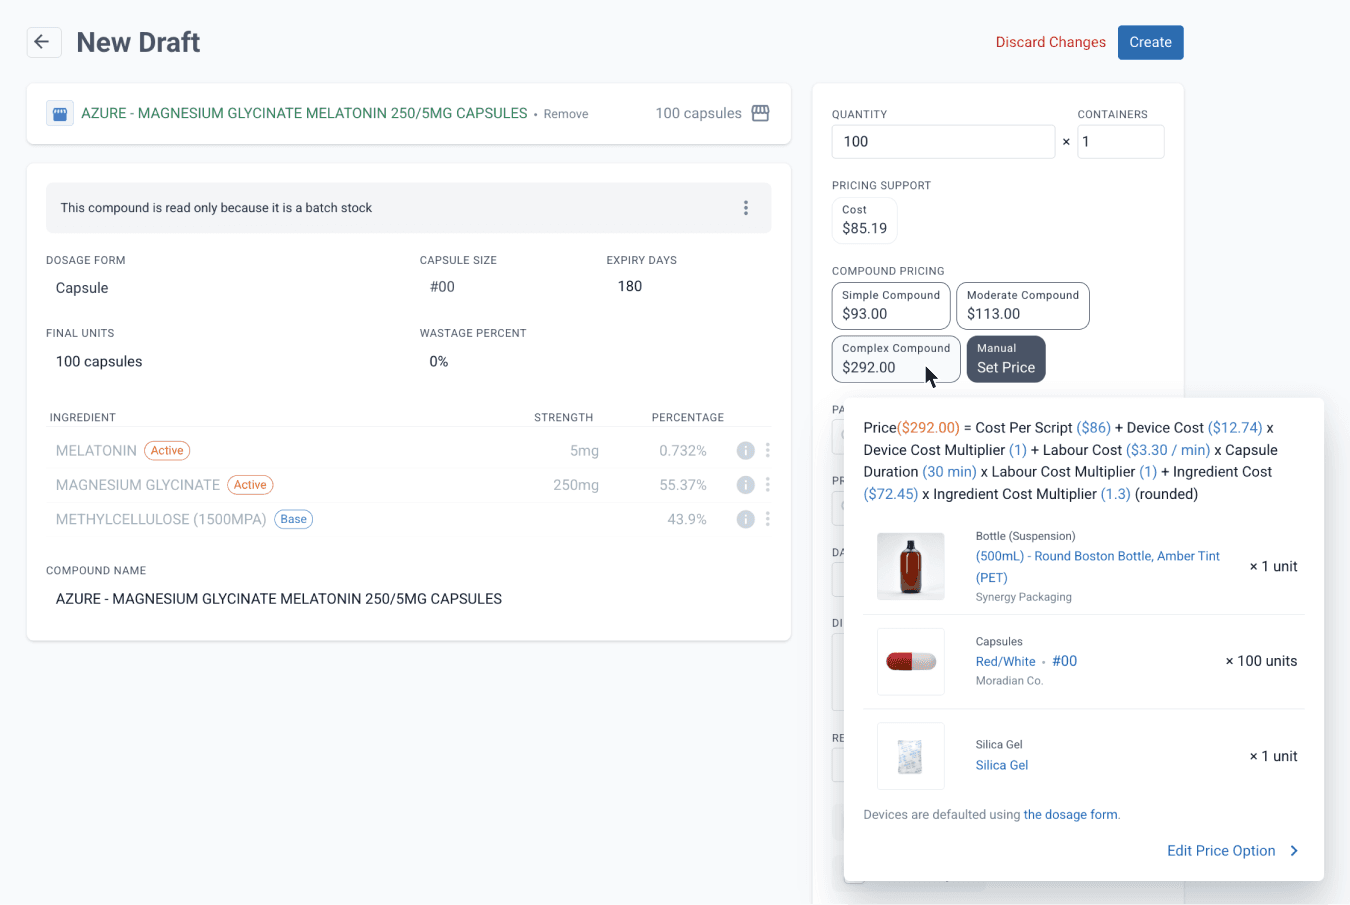Click the red/white capsule thumbnail
This screenshot has height=905, width=1350.
click(911, 661)
